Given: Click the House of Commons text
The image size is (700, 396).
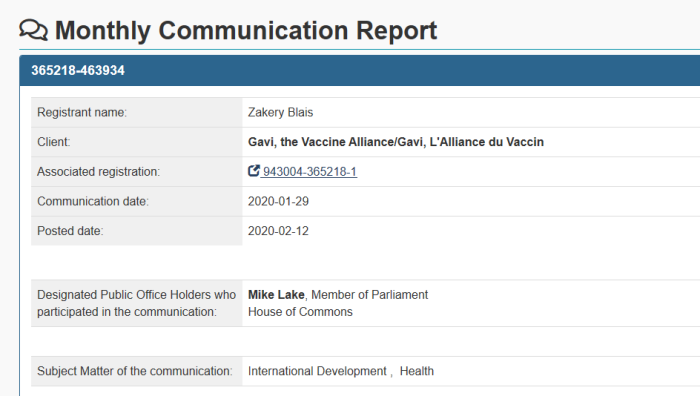Looking at the screenshot, I should click(300, 312).
